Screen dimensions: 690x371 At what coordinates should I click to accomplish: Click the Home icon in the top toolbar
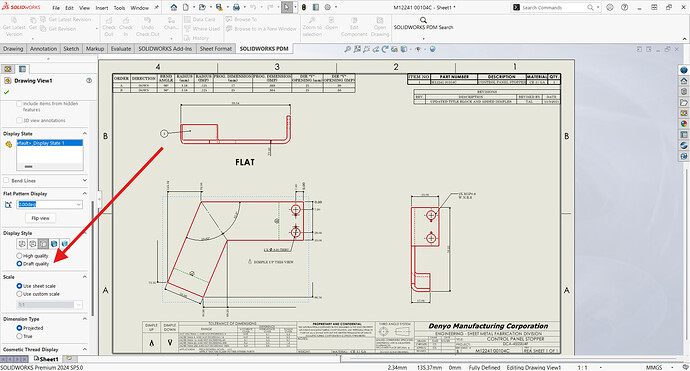click(x=174, y=7)
